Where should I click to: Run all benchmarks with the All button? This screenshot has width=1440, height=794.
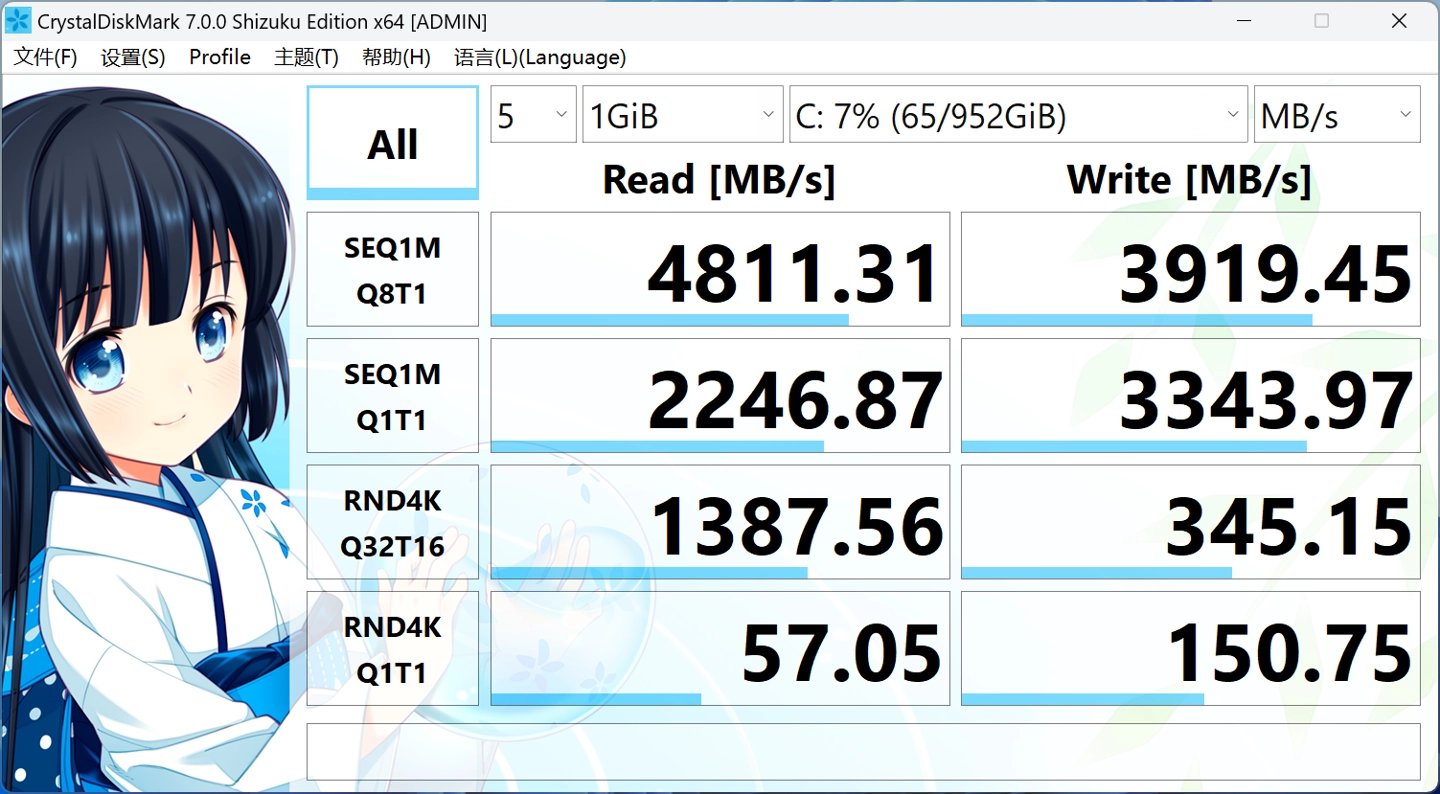coord(392,142)
